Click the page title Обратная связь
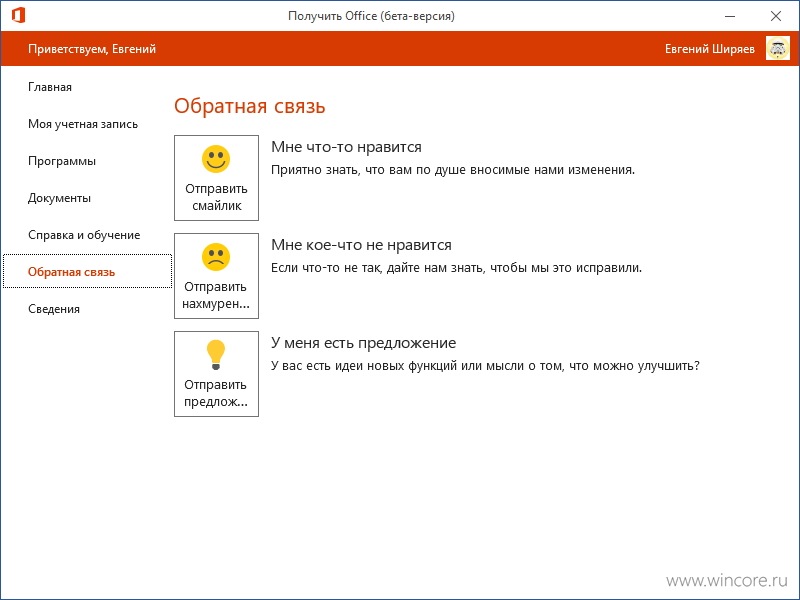The height and width of the screenshot is (600, 800). pos(249,106)
